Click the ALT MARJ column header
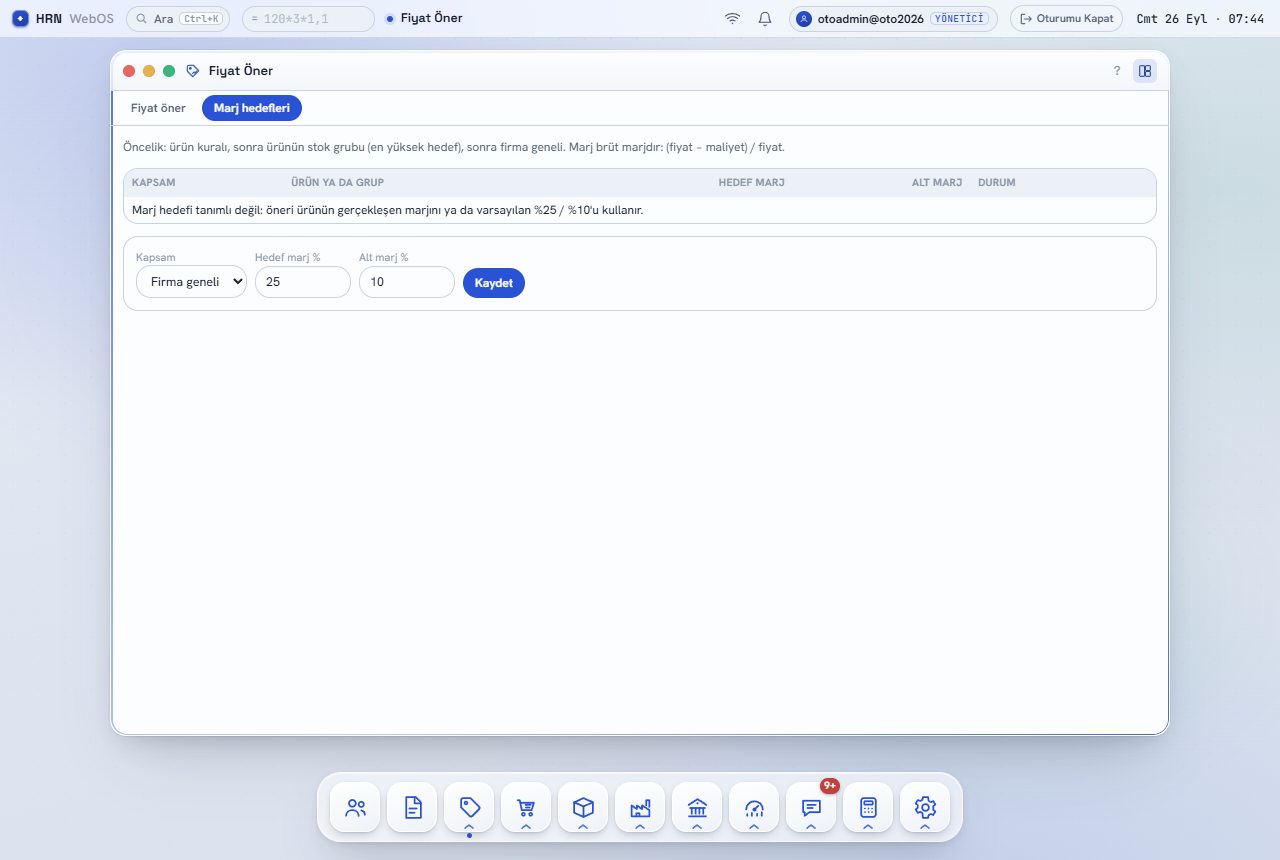Screen dimensions: 1280x860 pos(937,183)
